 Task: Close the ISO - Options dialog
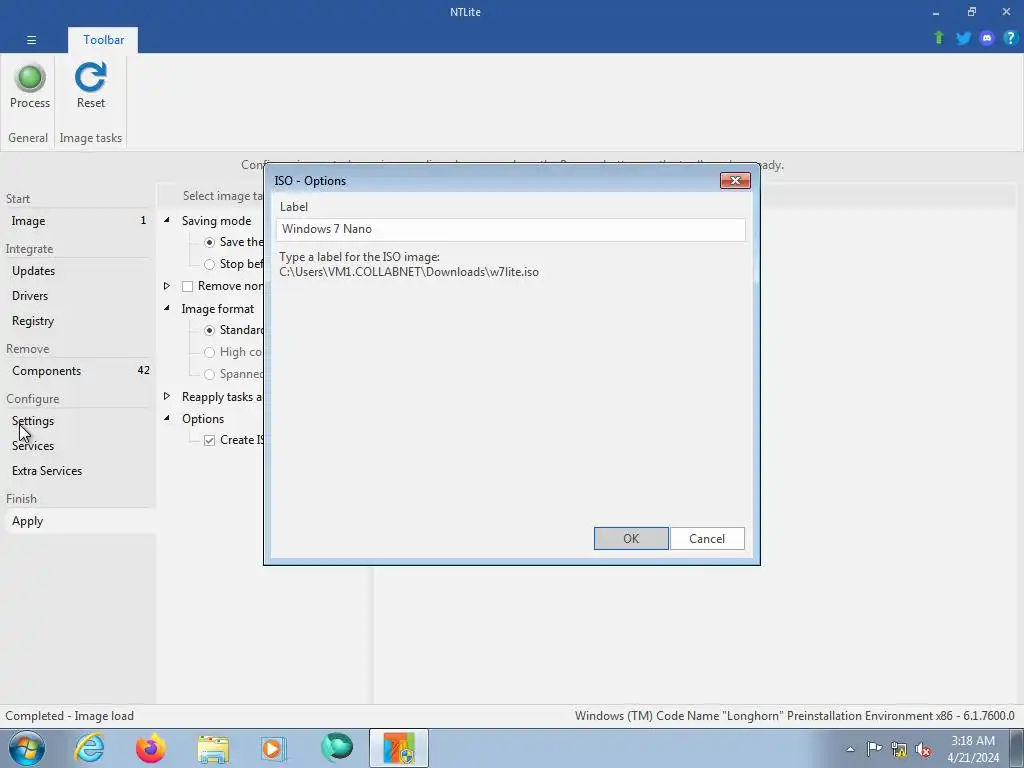735,181
